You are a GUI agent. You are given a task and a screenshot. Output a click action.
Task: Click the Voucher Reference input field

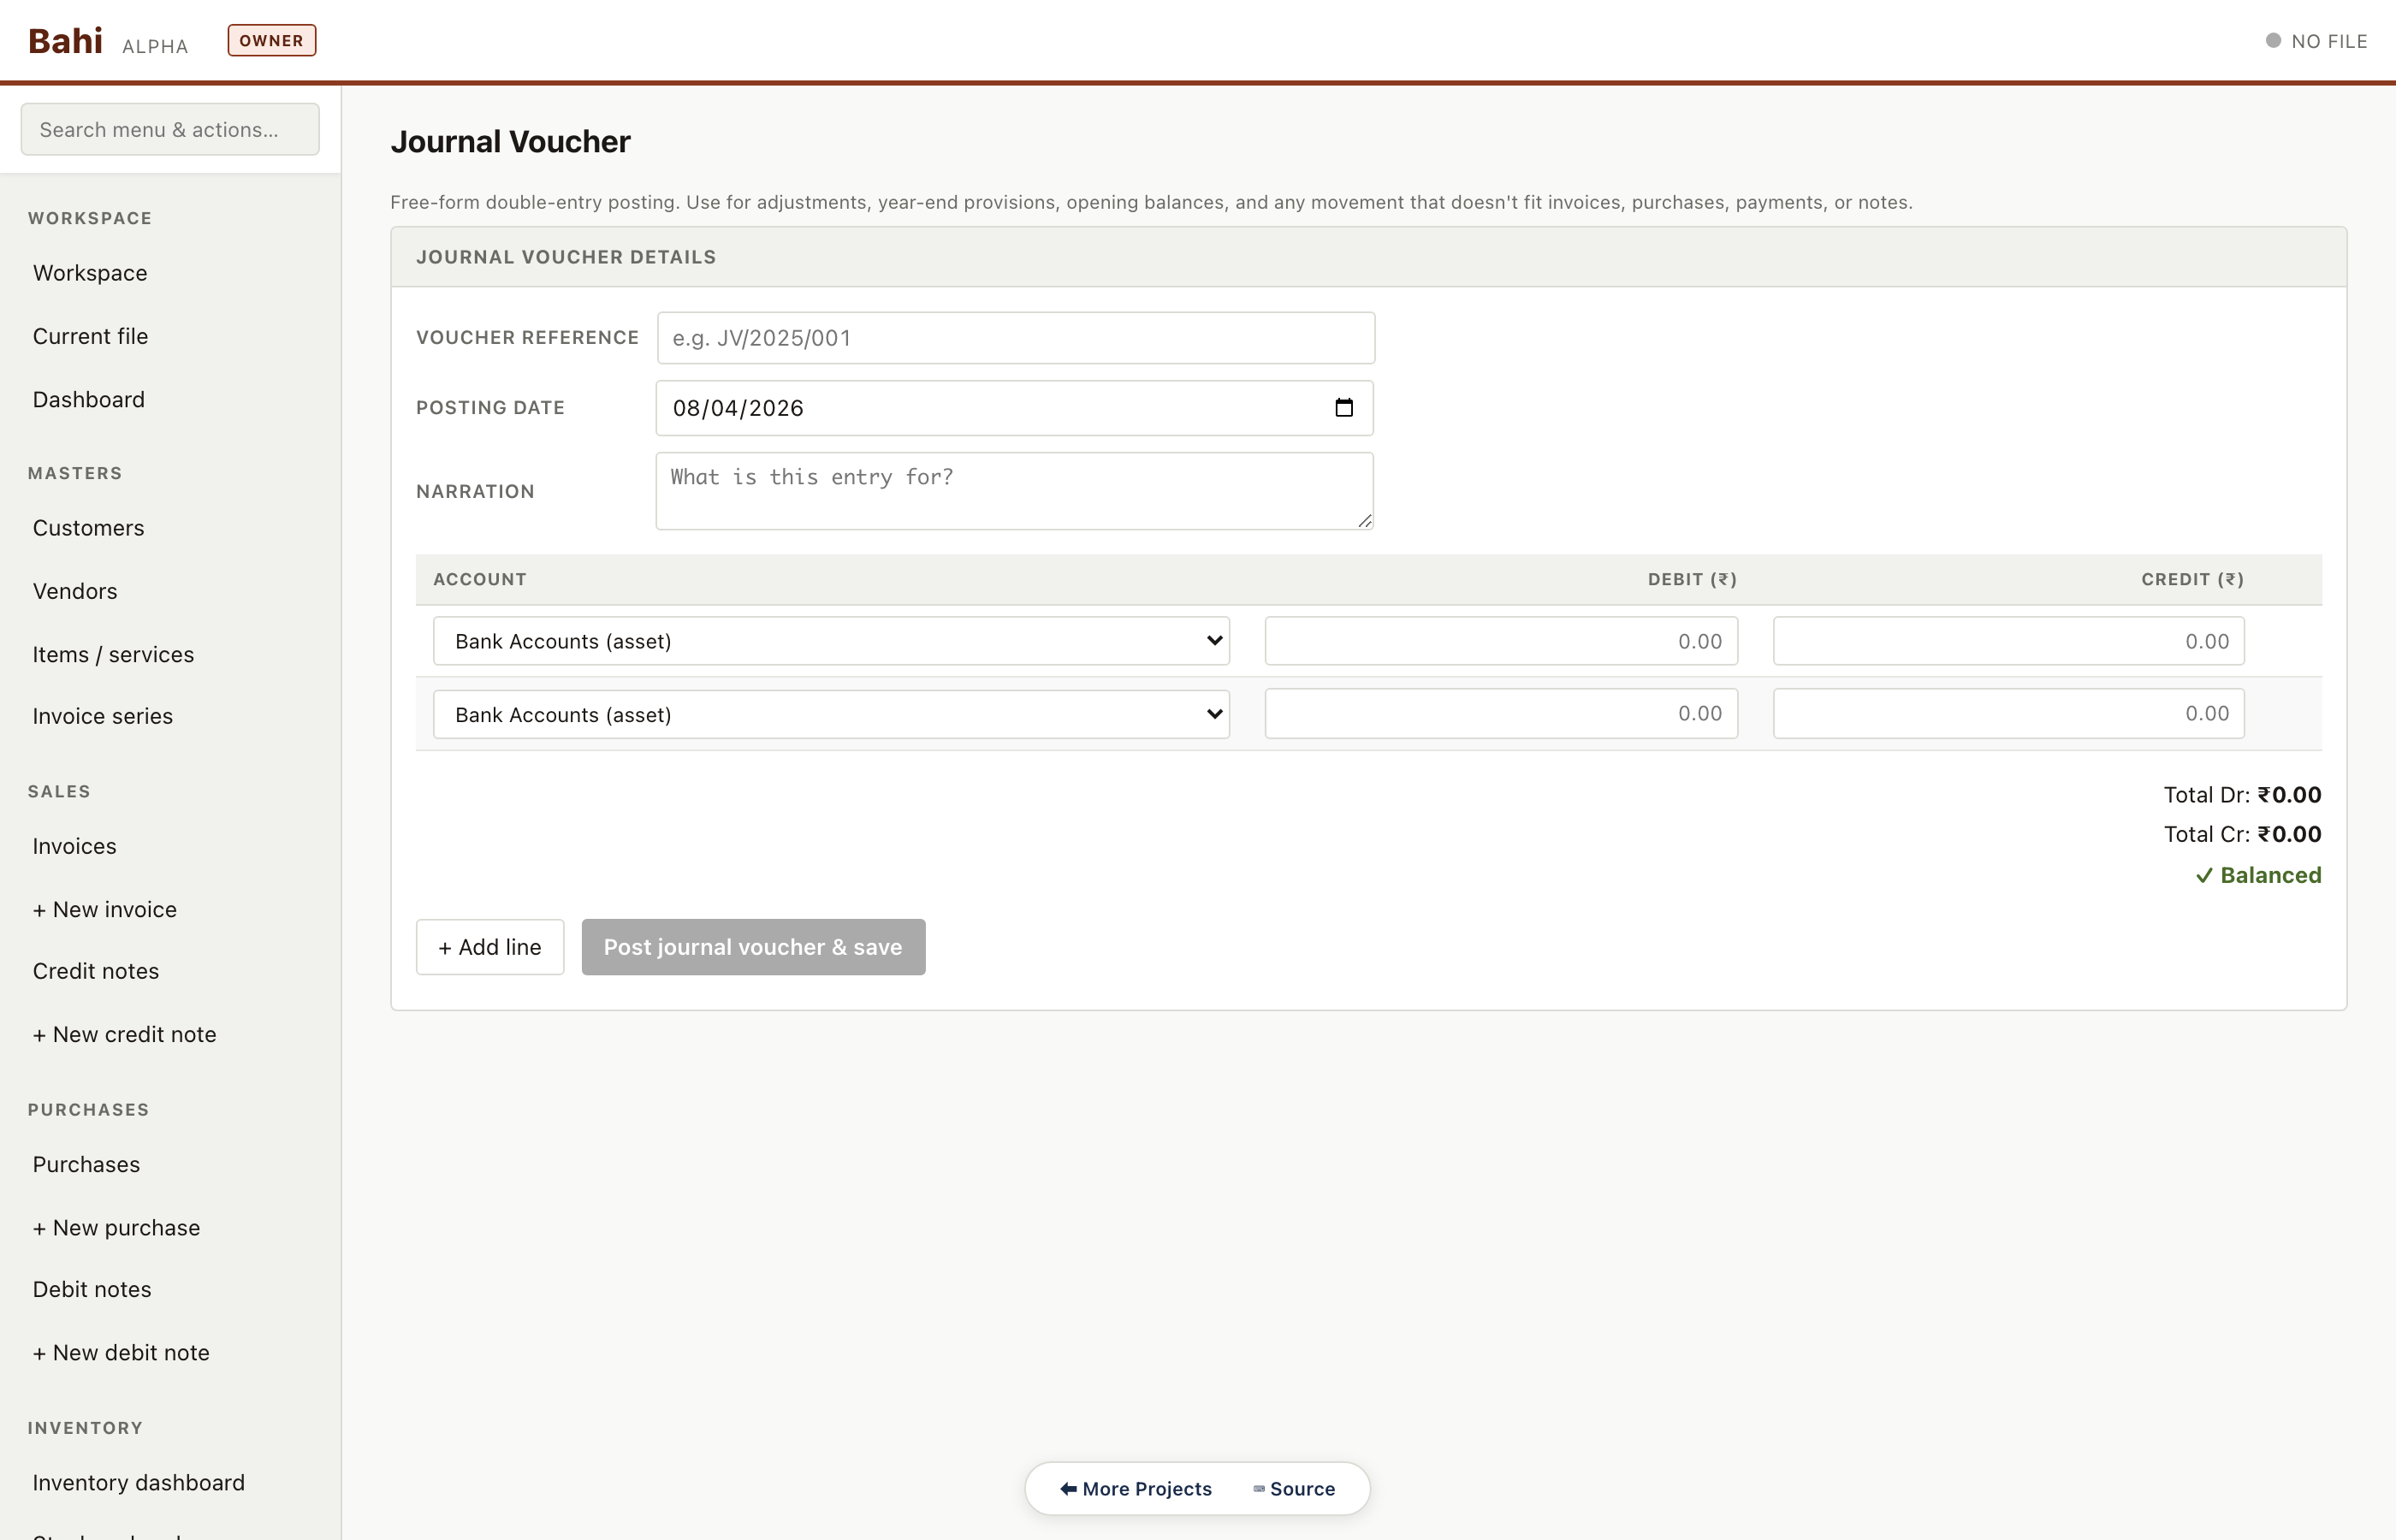pos(1015,338)
